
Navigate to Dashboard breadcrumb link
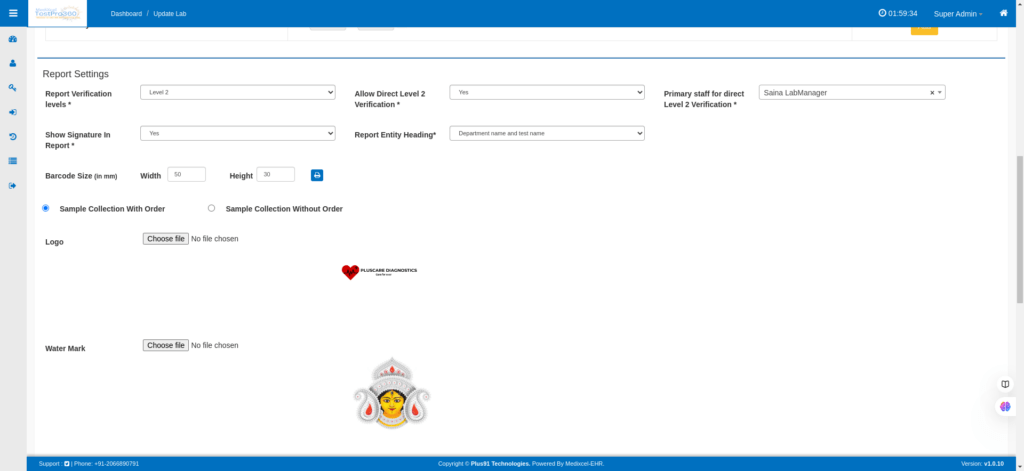[x=126, y=14]
